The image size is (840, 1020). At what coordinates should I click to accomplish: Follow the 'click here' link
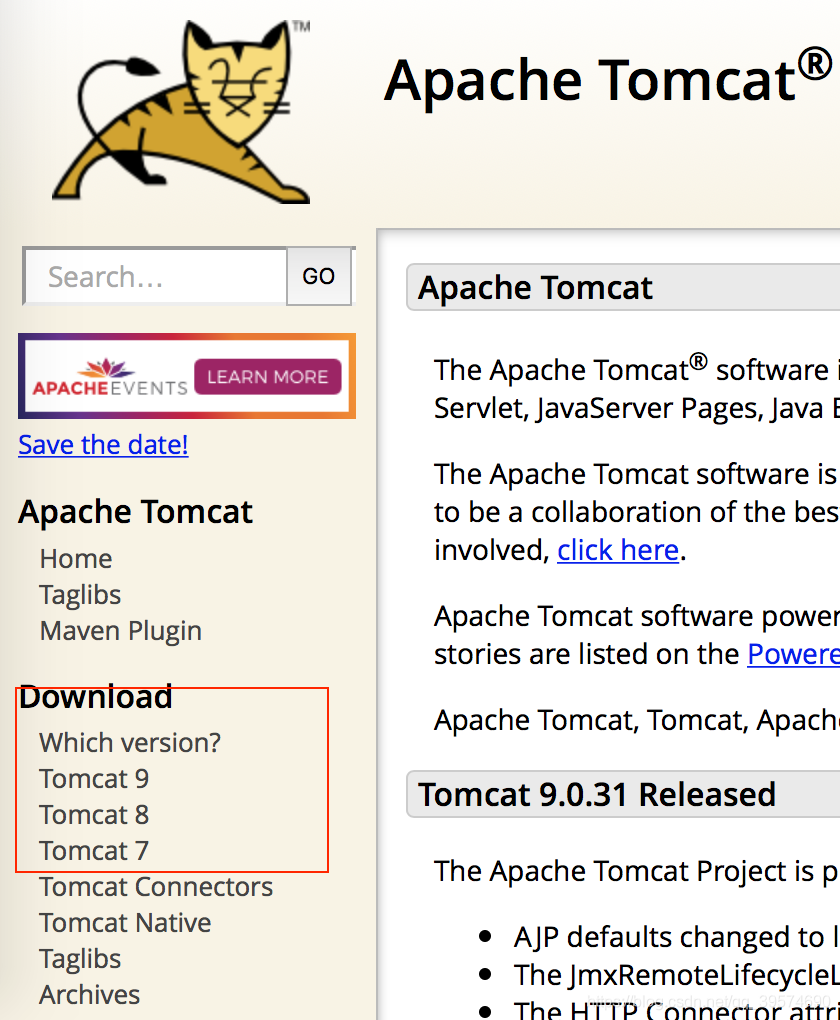tap(618, 550)
